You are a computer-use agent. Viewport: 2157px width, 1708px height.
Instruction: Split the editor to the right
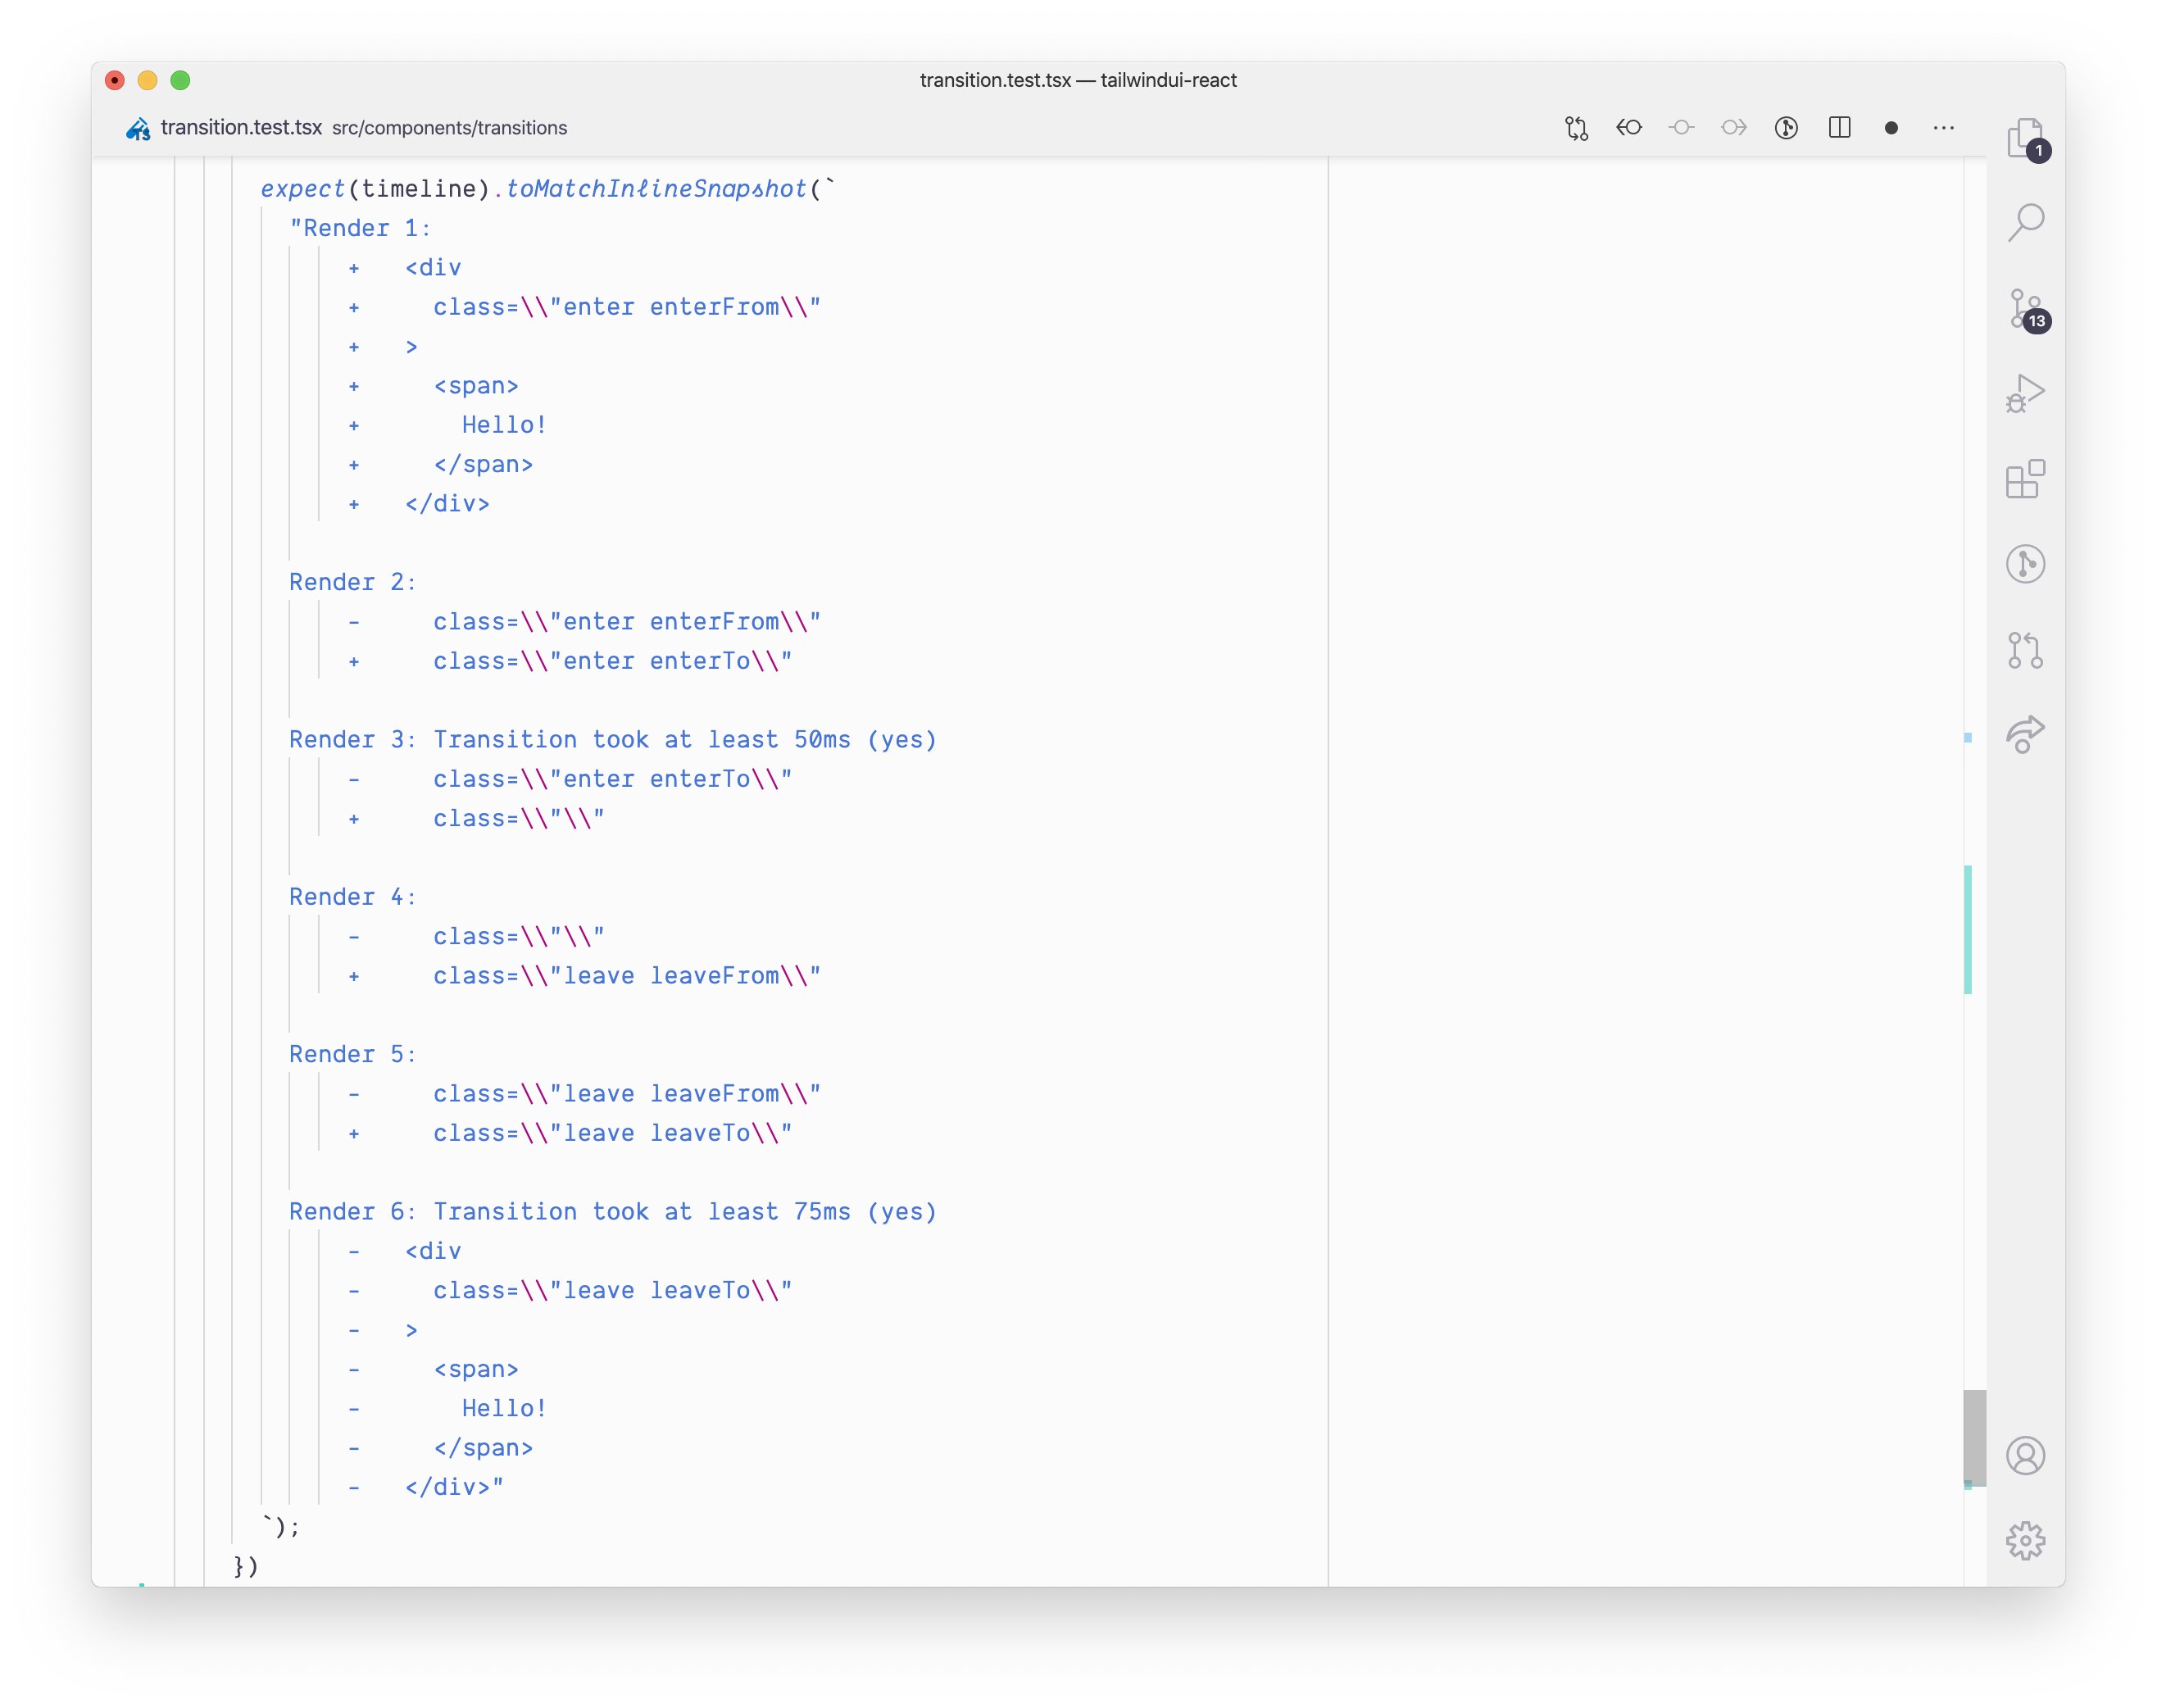(x=1839, y=127)
